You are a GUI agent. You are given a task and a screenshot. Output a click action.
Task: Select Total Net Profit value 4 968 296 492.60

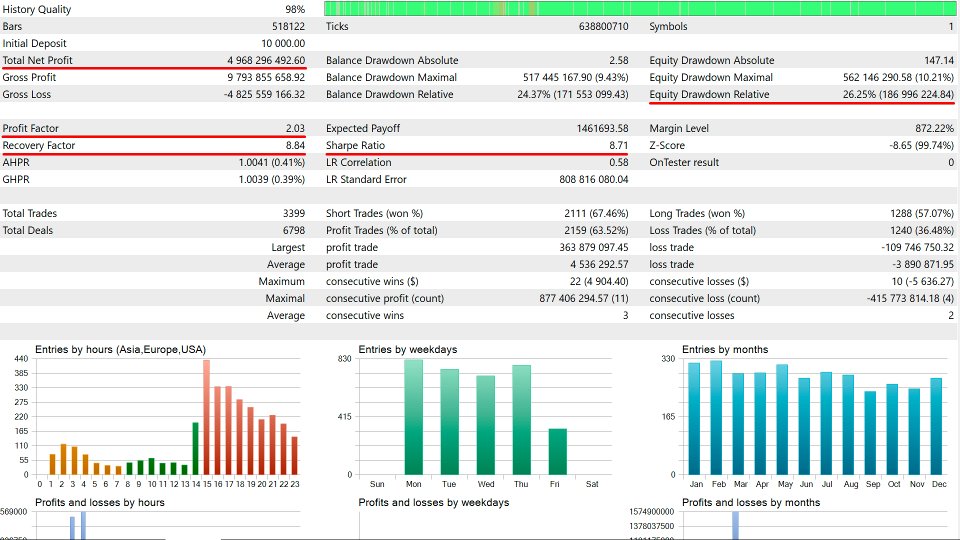point(266,60)
